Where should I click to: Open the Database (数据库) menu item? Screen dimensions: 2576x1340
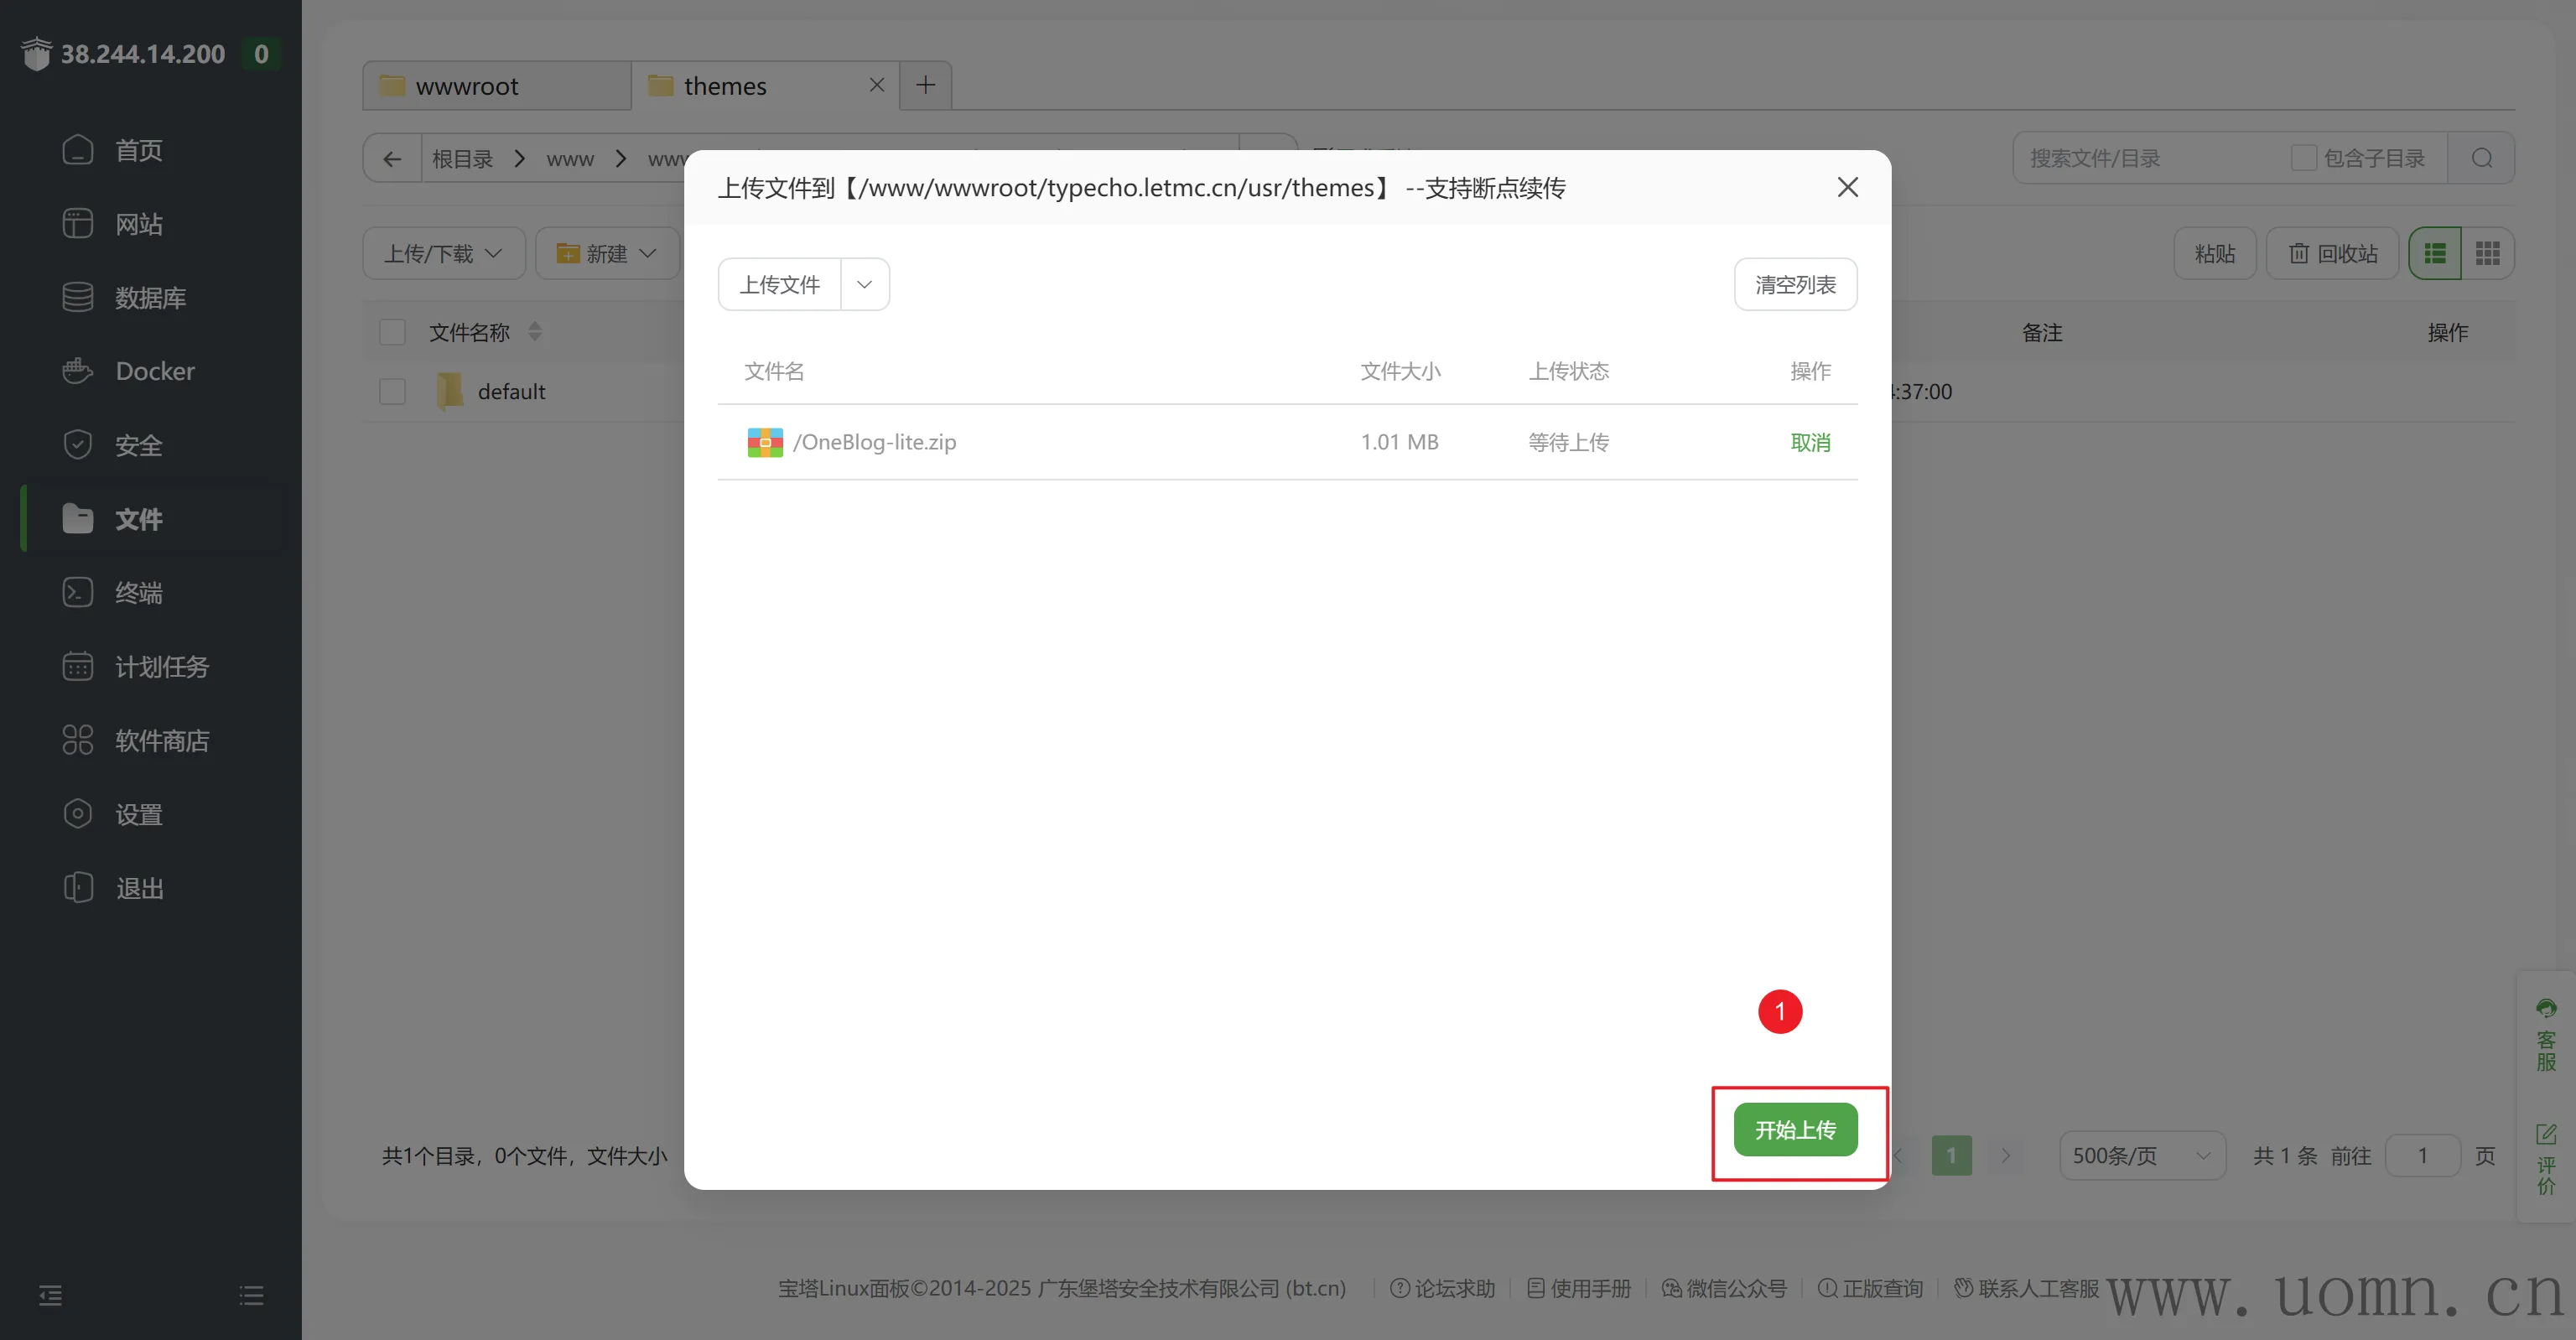[x=150, y=298]
